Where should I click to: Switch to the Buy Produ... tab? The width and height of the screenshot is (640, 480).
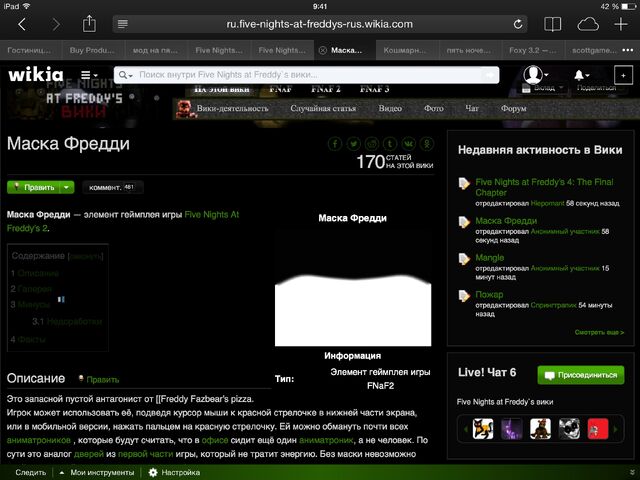click(x=92, y=50)
